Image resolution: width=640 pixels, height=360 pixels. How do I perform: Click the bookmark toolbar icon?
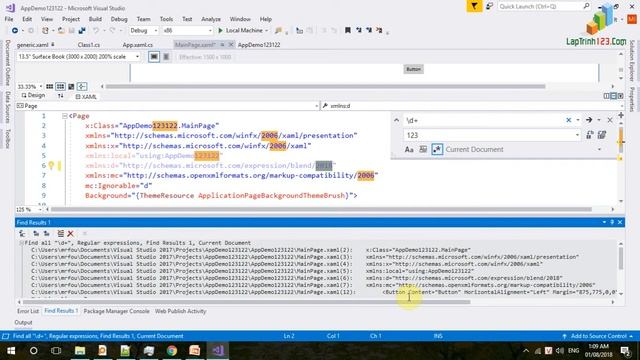point(348,30)
